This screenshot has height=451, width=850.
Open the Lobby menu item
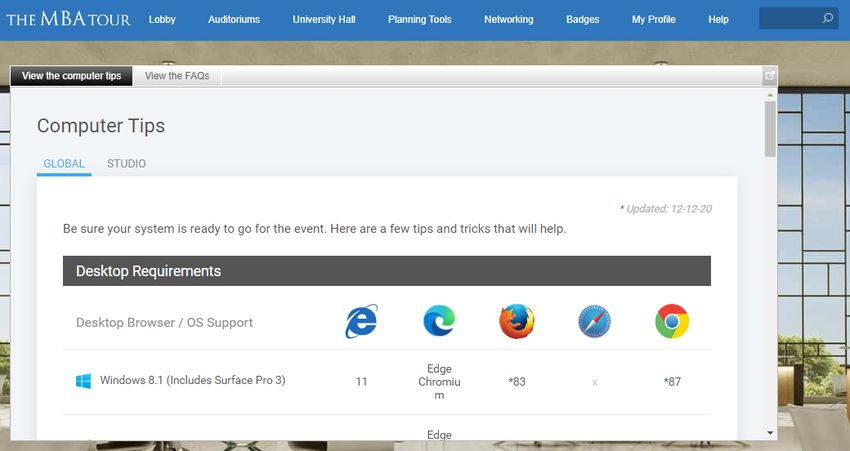coord(162,20)
